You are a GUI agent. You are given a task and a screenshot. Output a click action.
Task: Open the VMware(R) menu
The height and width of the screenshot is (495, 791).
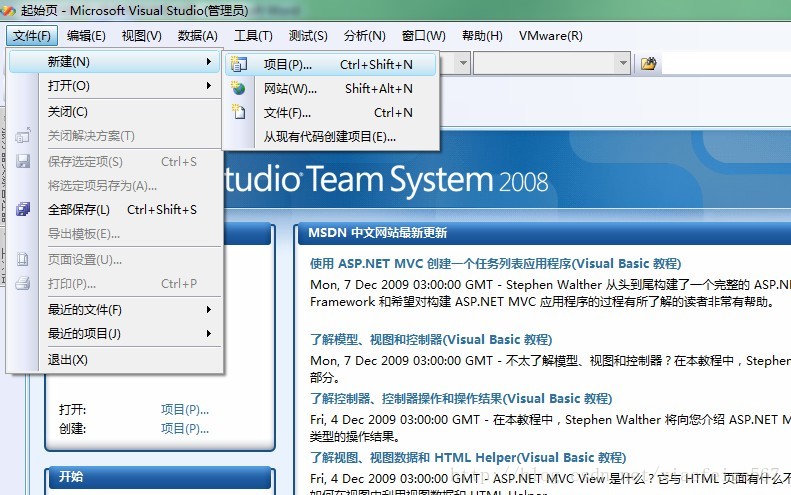pyautogui.click(x=550, y=36)
